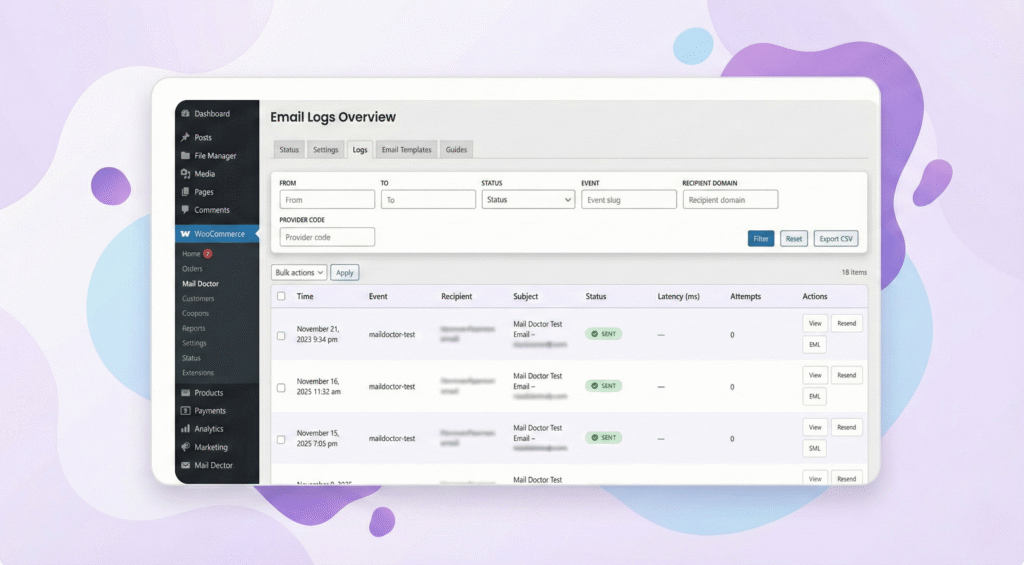Click the Analytics bar chart icon
Screen dimensions: 1024x565
tap(185, 429)
